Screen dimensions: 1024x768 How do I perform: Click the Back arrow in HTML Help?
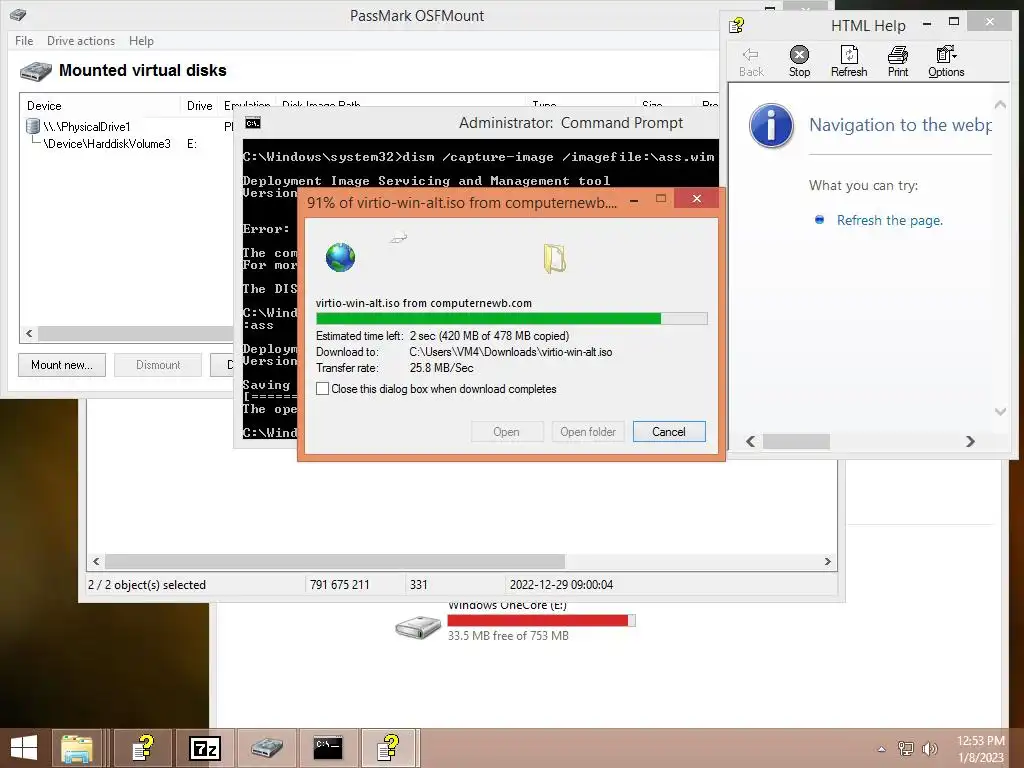(x=750, y=55)
